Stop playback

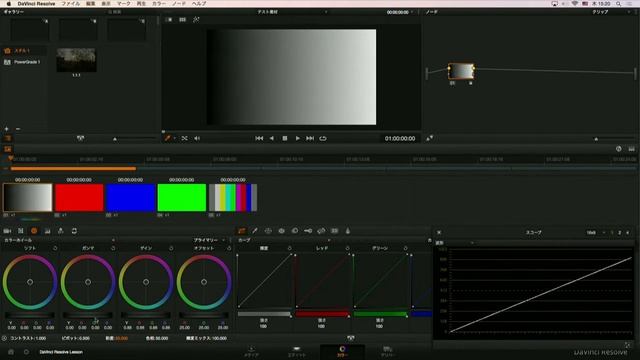coord(285,138)
